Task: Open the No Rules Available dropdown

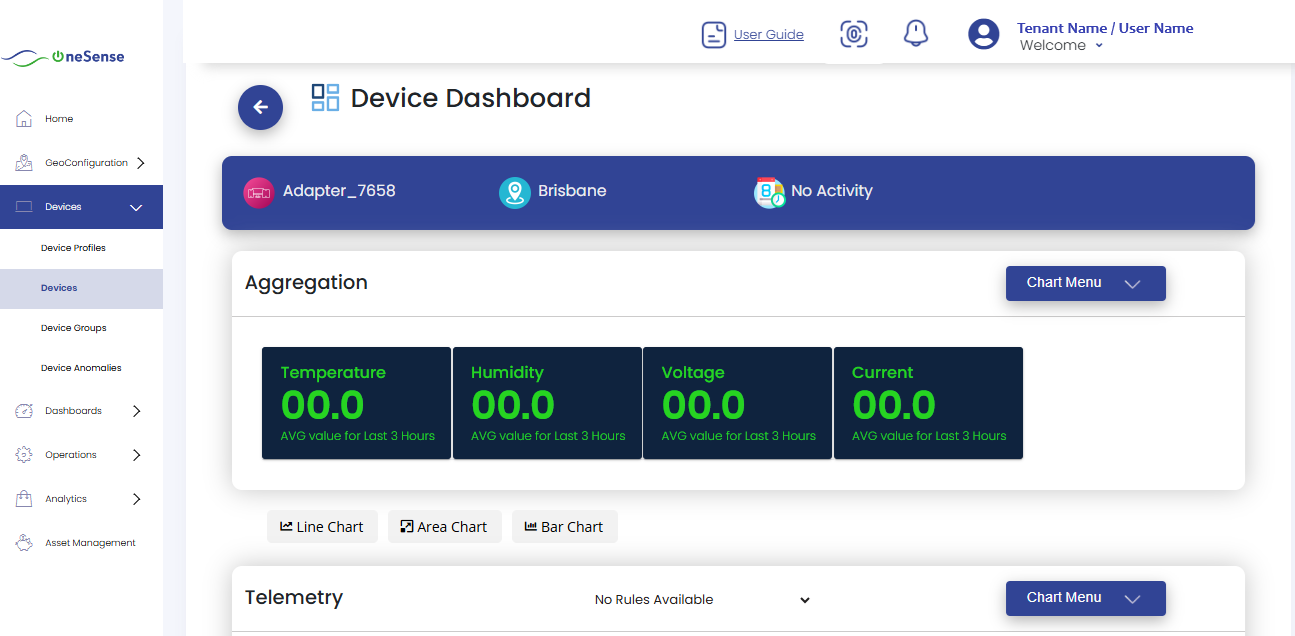Action: (x=701, y=600)
